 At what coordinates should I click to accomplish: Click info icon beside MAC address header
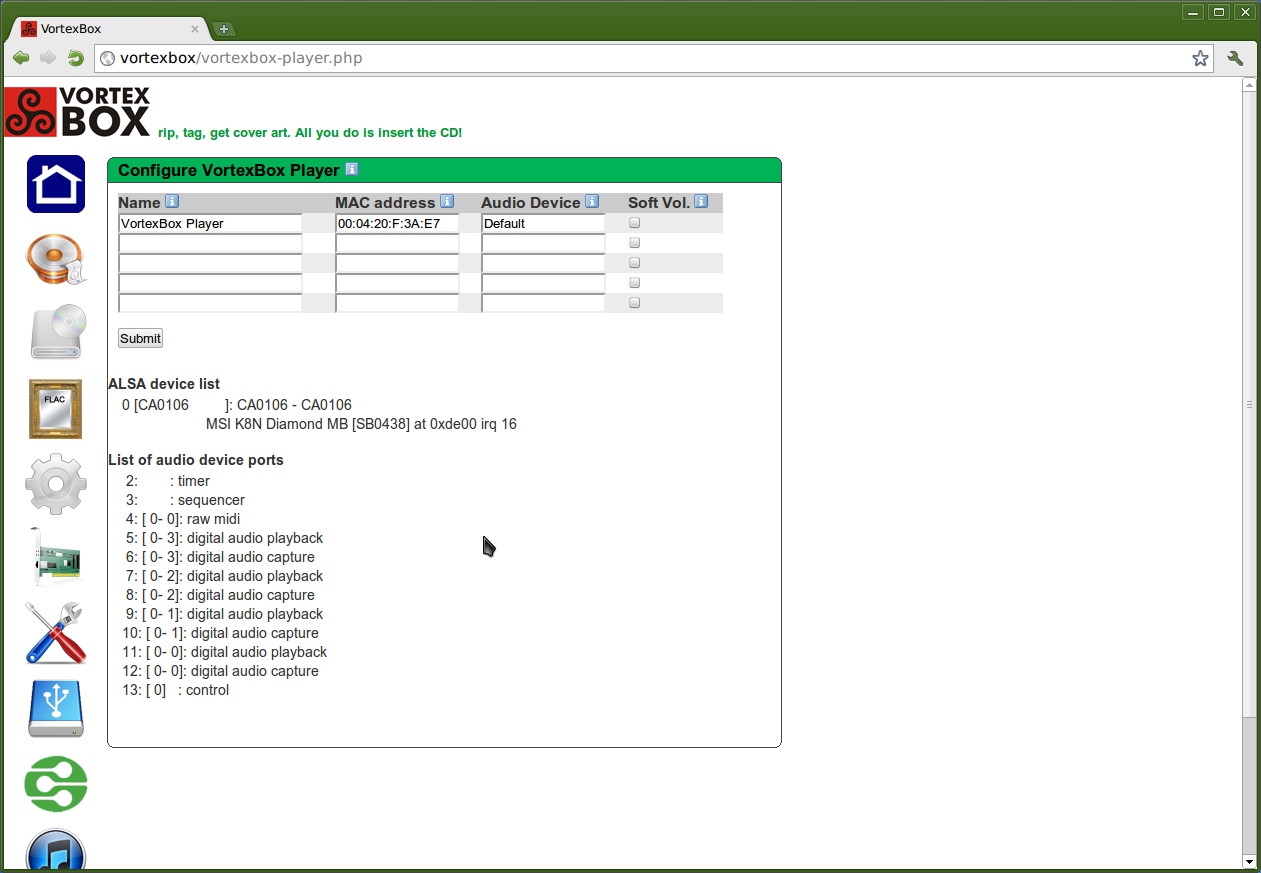[x=446, y=202]
